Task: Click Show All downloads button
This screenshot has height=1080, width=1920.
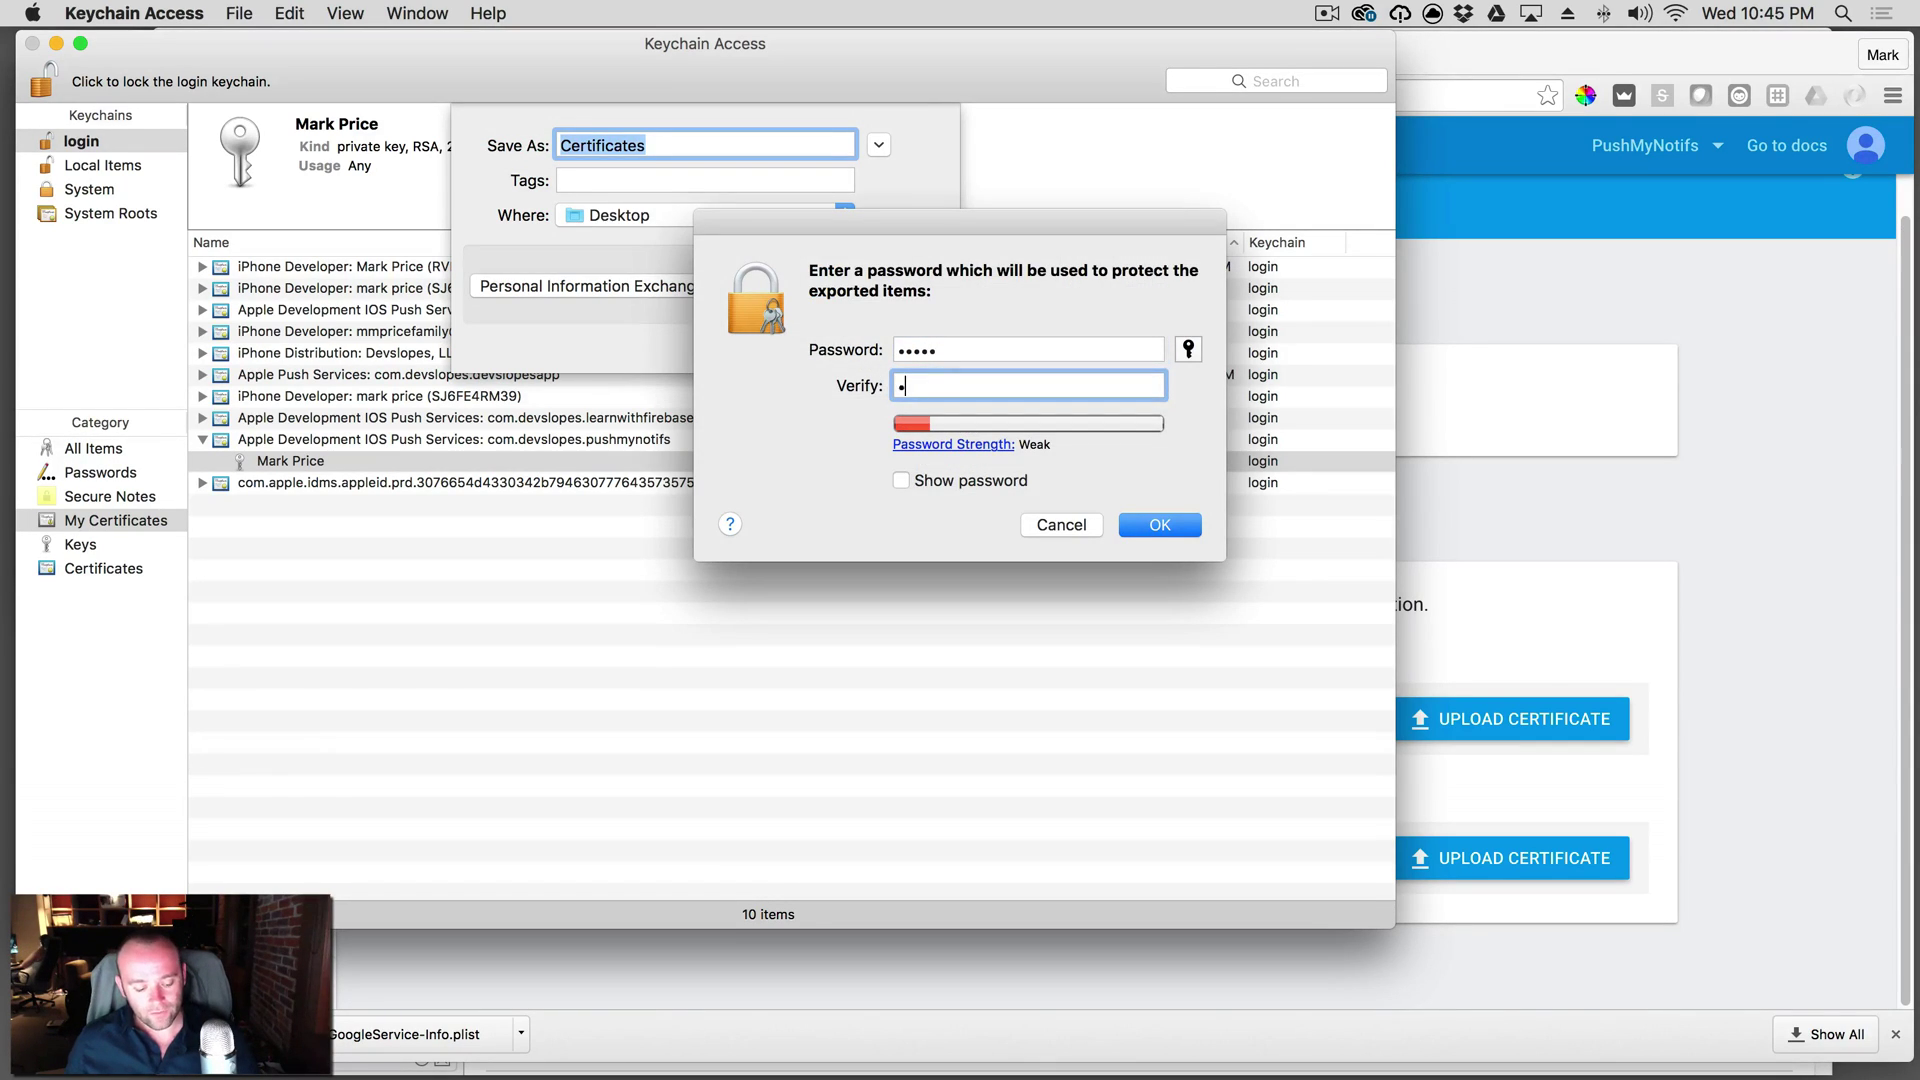Action: (x=1825, y=1034)
